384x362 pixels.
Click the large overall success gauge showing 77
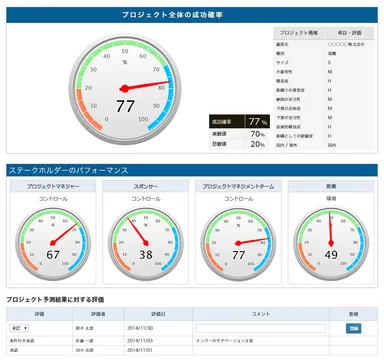pos(125,90)
